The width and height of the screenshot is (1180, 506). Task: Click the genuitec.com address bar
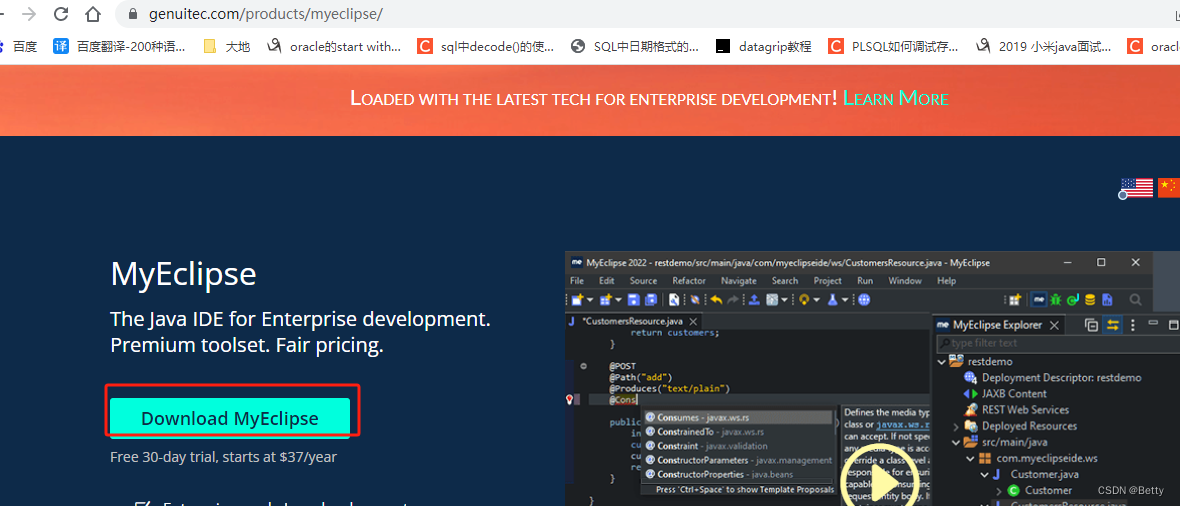tap(647, 14)
